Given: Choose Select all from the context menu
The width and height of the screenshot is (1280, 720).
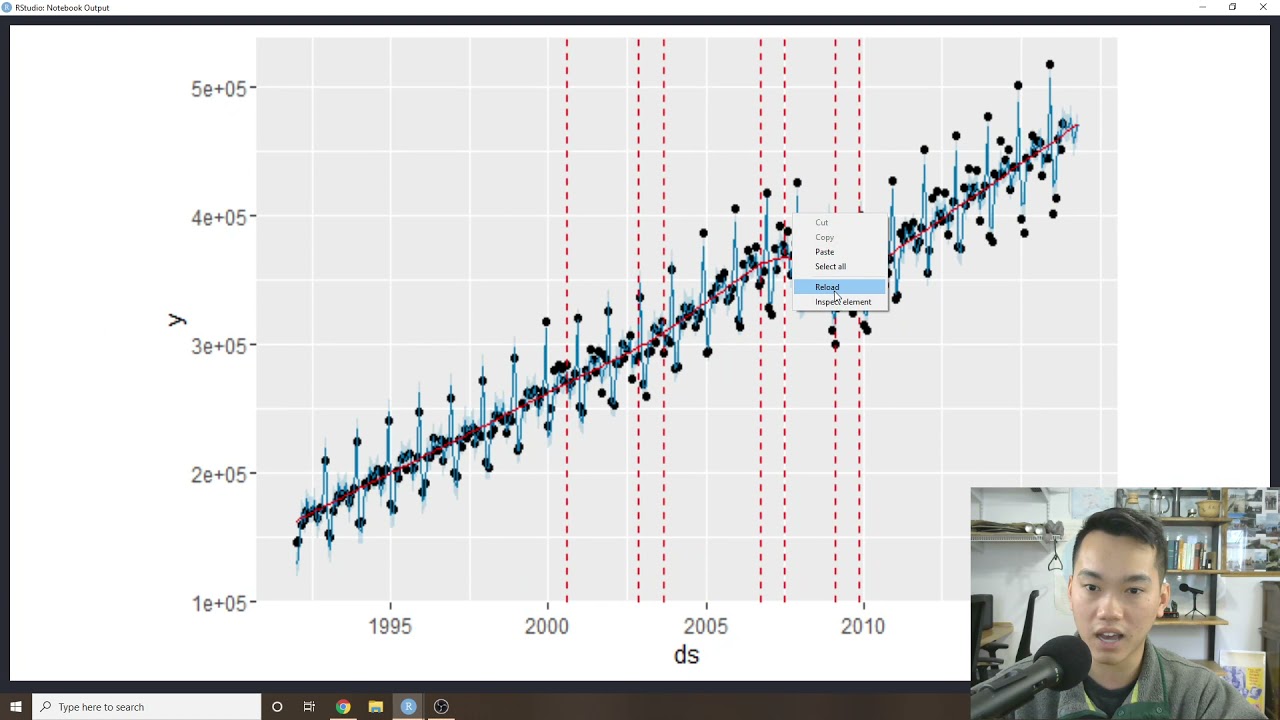Looking at the screenshot, I should coord(830,266).
